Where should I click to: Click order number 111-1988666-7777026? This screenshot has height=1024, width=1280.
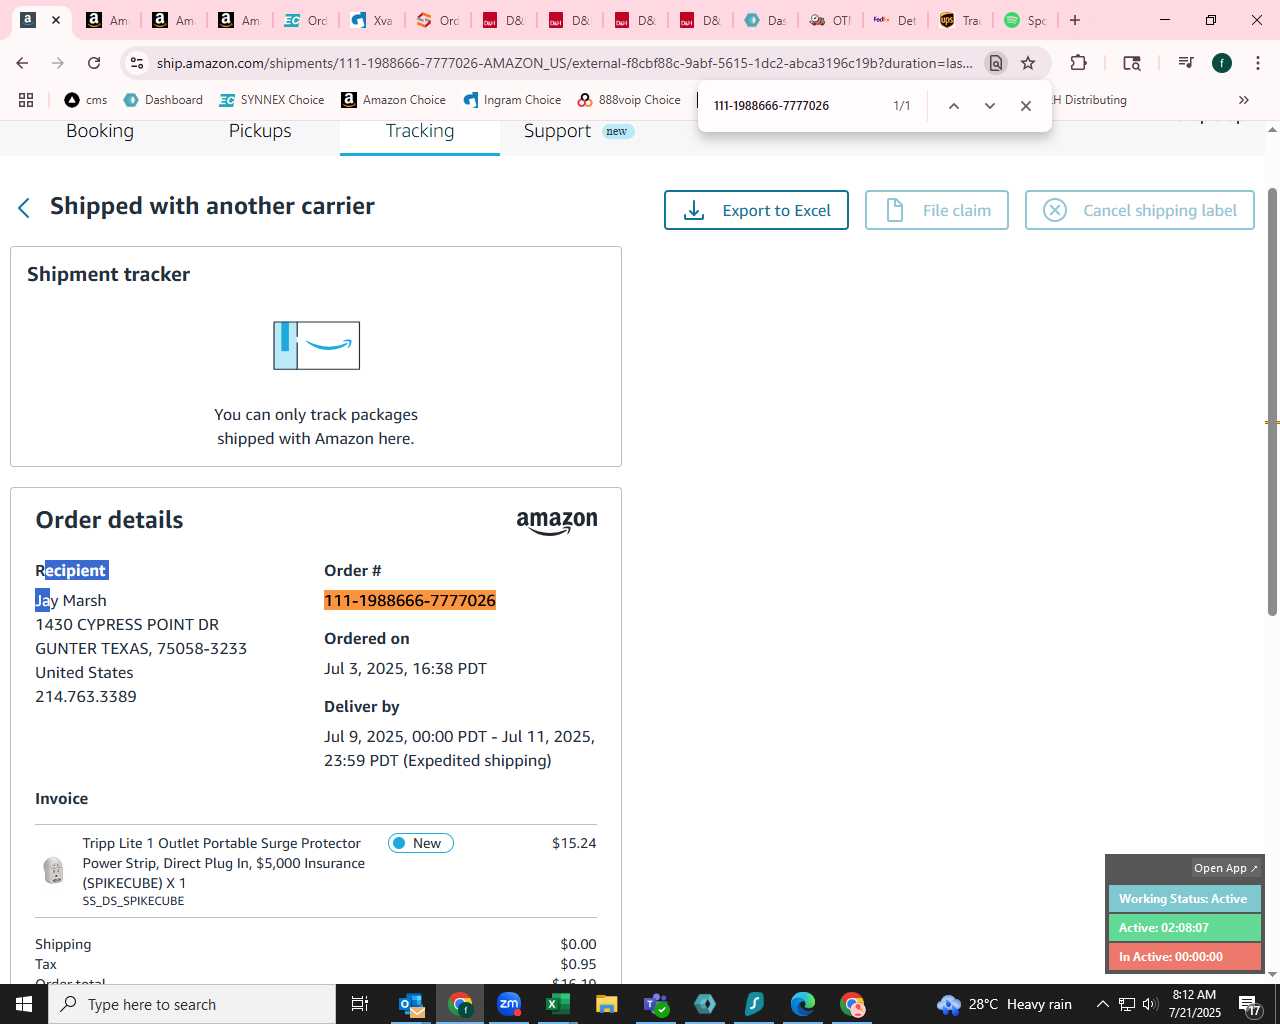tap(410, 600)
